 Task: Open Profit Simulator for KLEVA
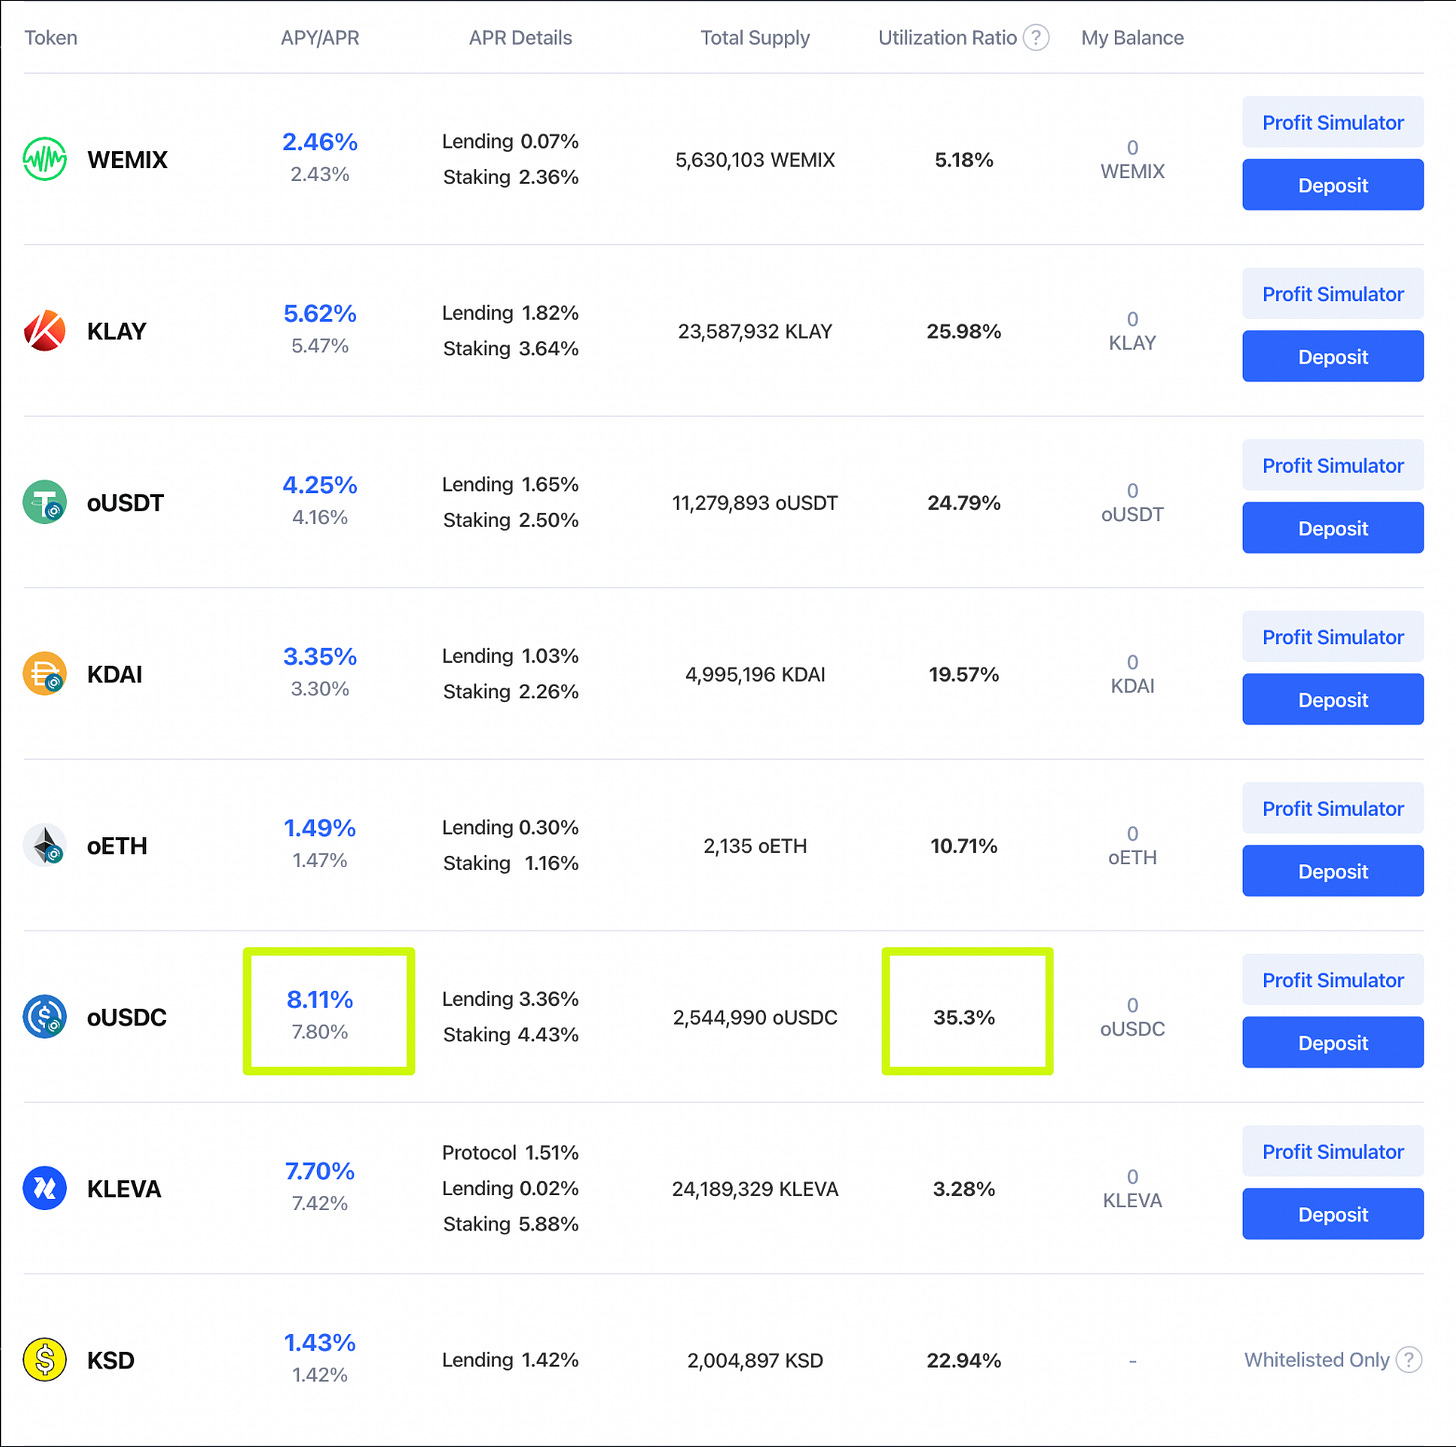pos(1333,1151)
